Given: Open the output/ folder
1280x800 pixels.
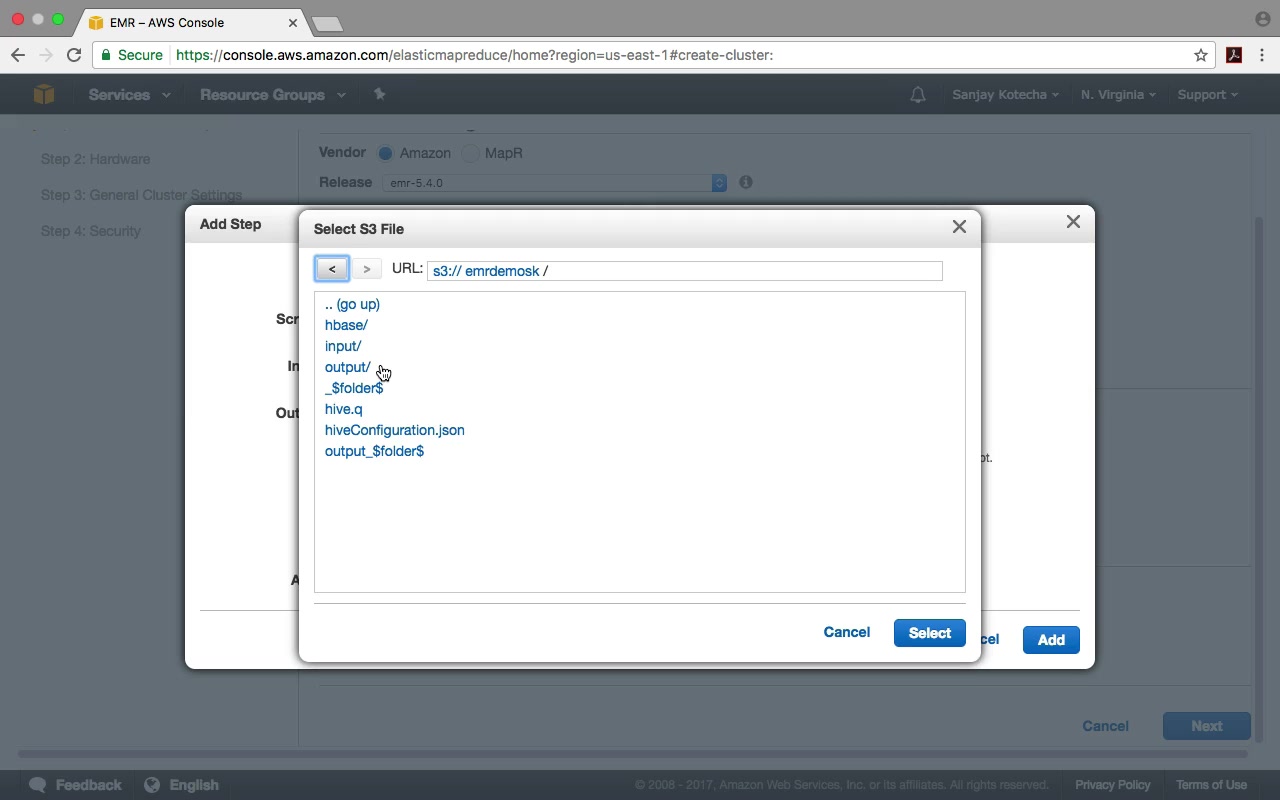Looking at the screenshot, I should point(348,367).
